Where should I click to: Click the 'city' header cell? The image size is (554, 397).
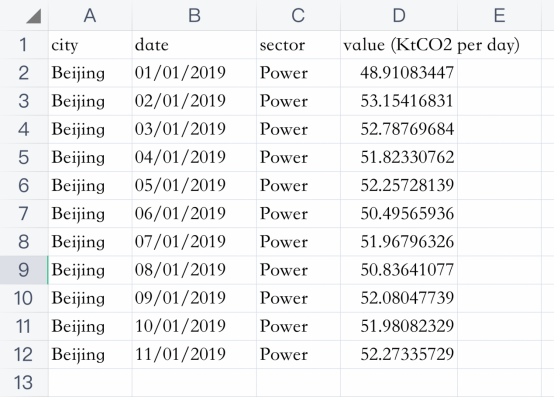click(90, 45)
